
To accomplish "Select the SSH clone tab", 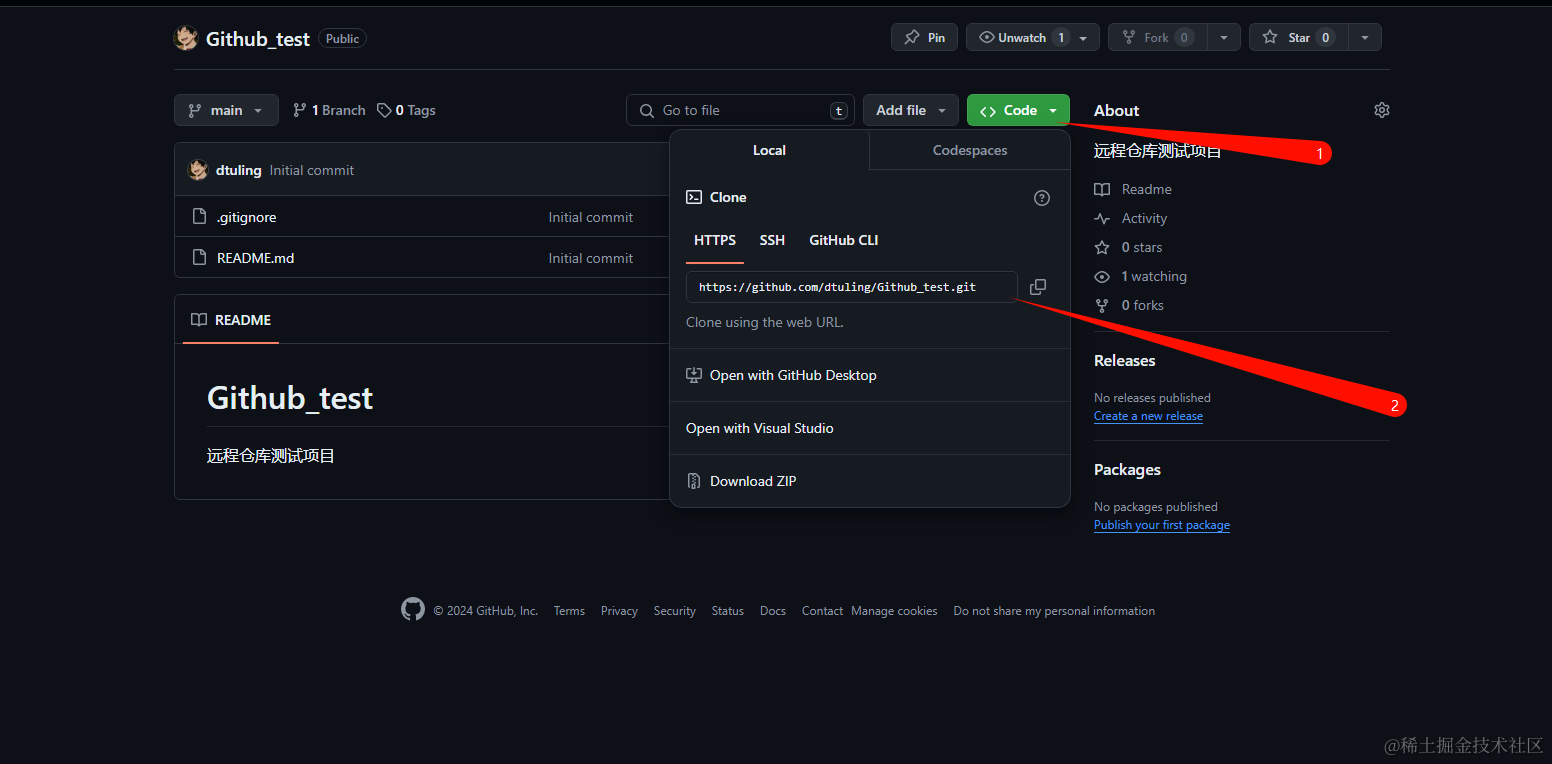I will [x=772, y=240].
